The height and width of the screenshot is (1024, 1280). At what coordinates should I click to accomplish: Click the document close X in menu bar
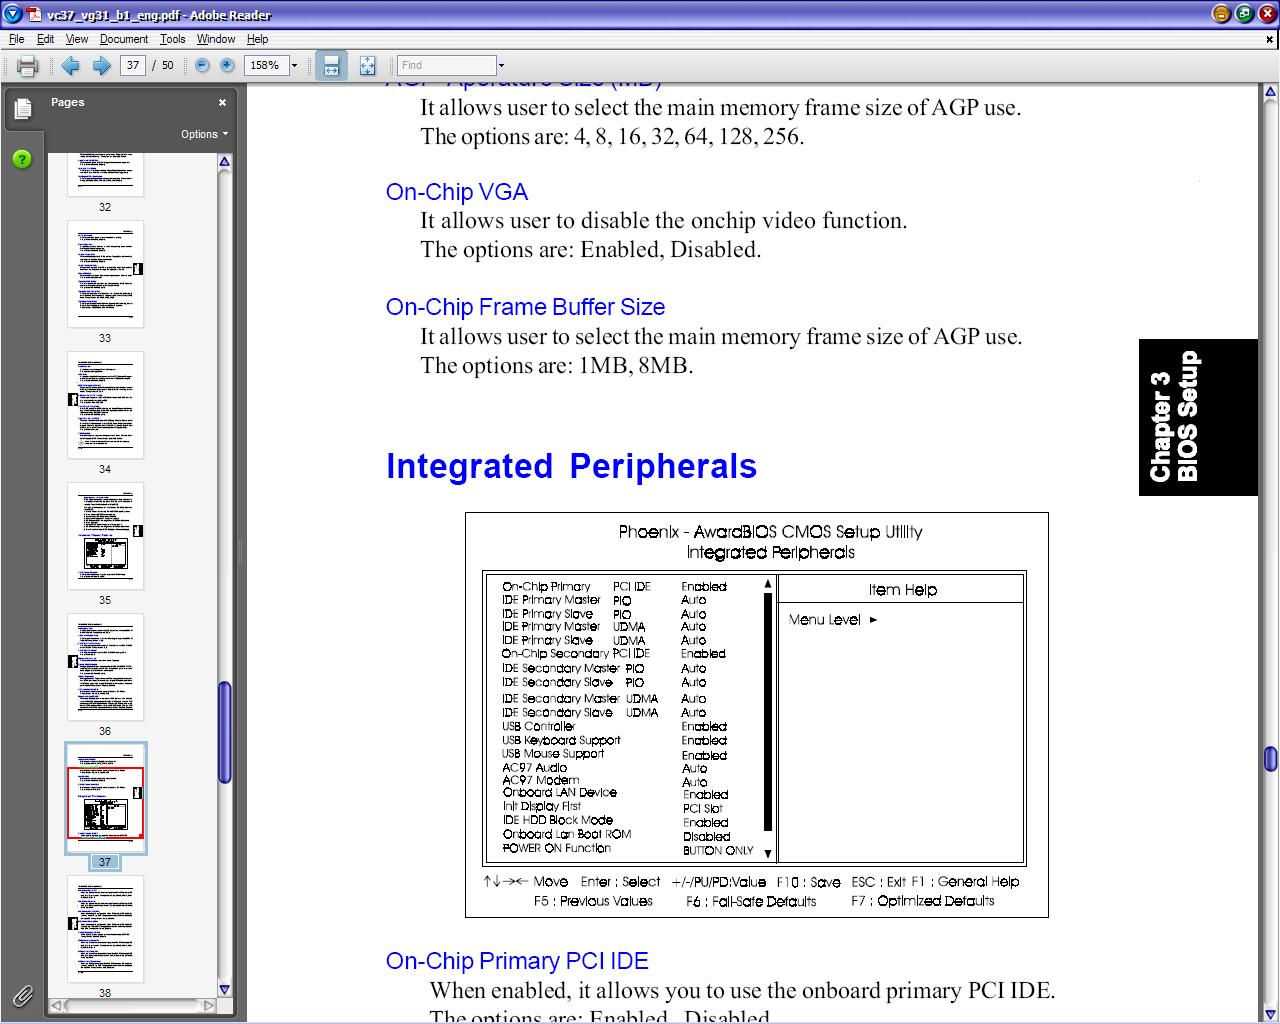1270,40
